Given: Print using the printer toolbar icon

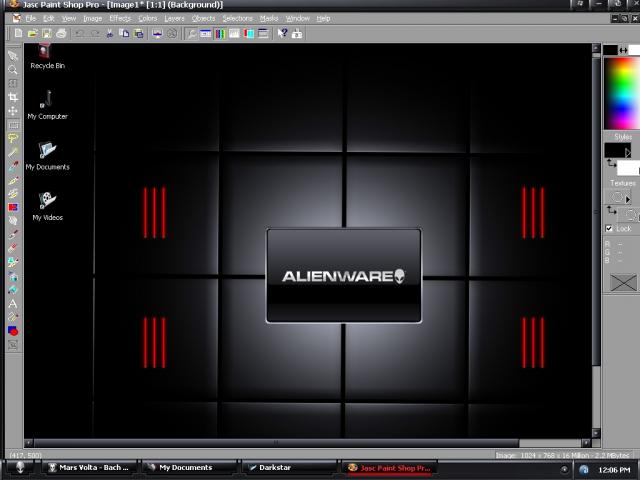Looking at the screenshot, I should coord(61,33).
